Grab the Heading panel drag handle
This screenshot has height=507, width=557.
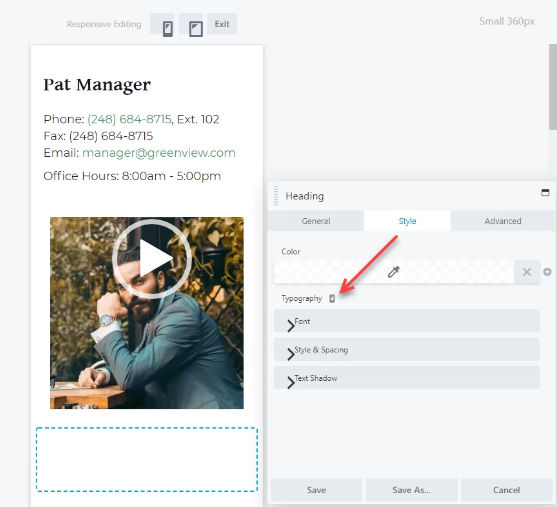click(276, 195)
